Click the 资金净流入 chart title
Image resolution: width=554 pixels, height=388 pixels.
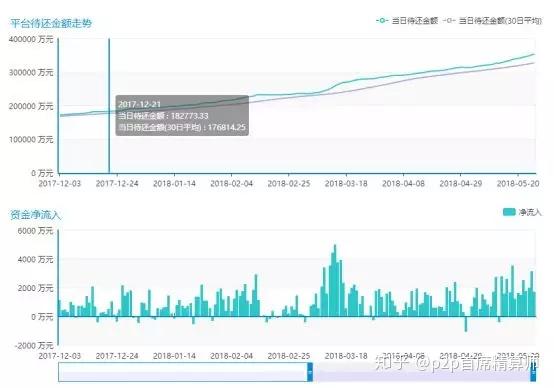35,214
